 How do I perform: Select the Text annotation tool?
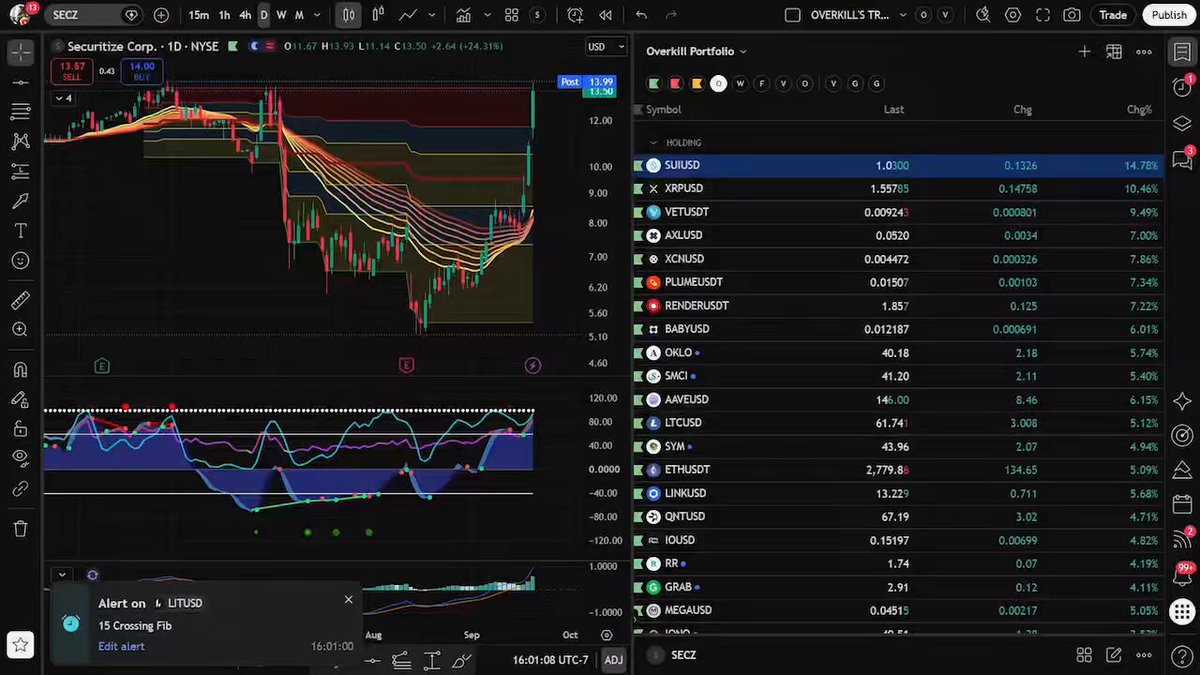coord(20,230)
